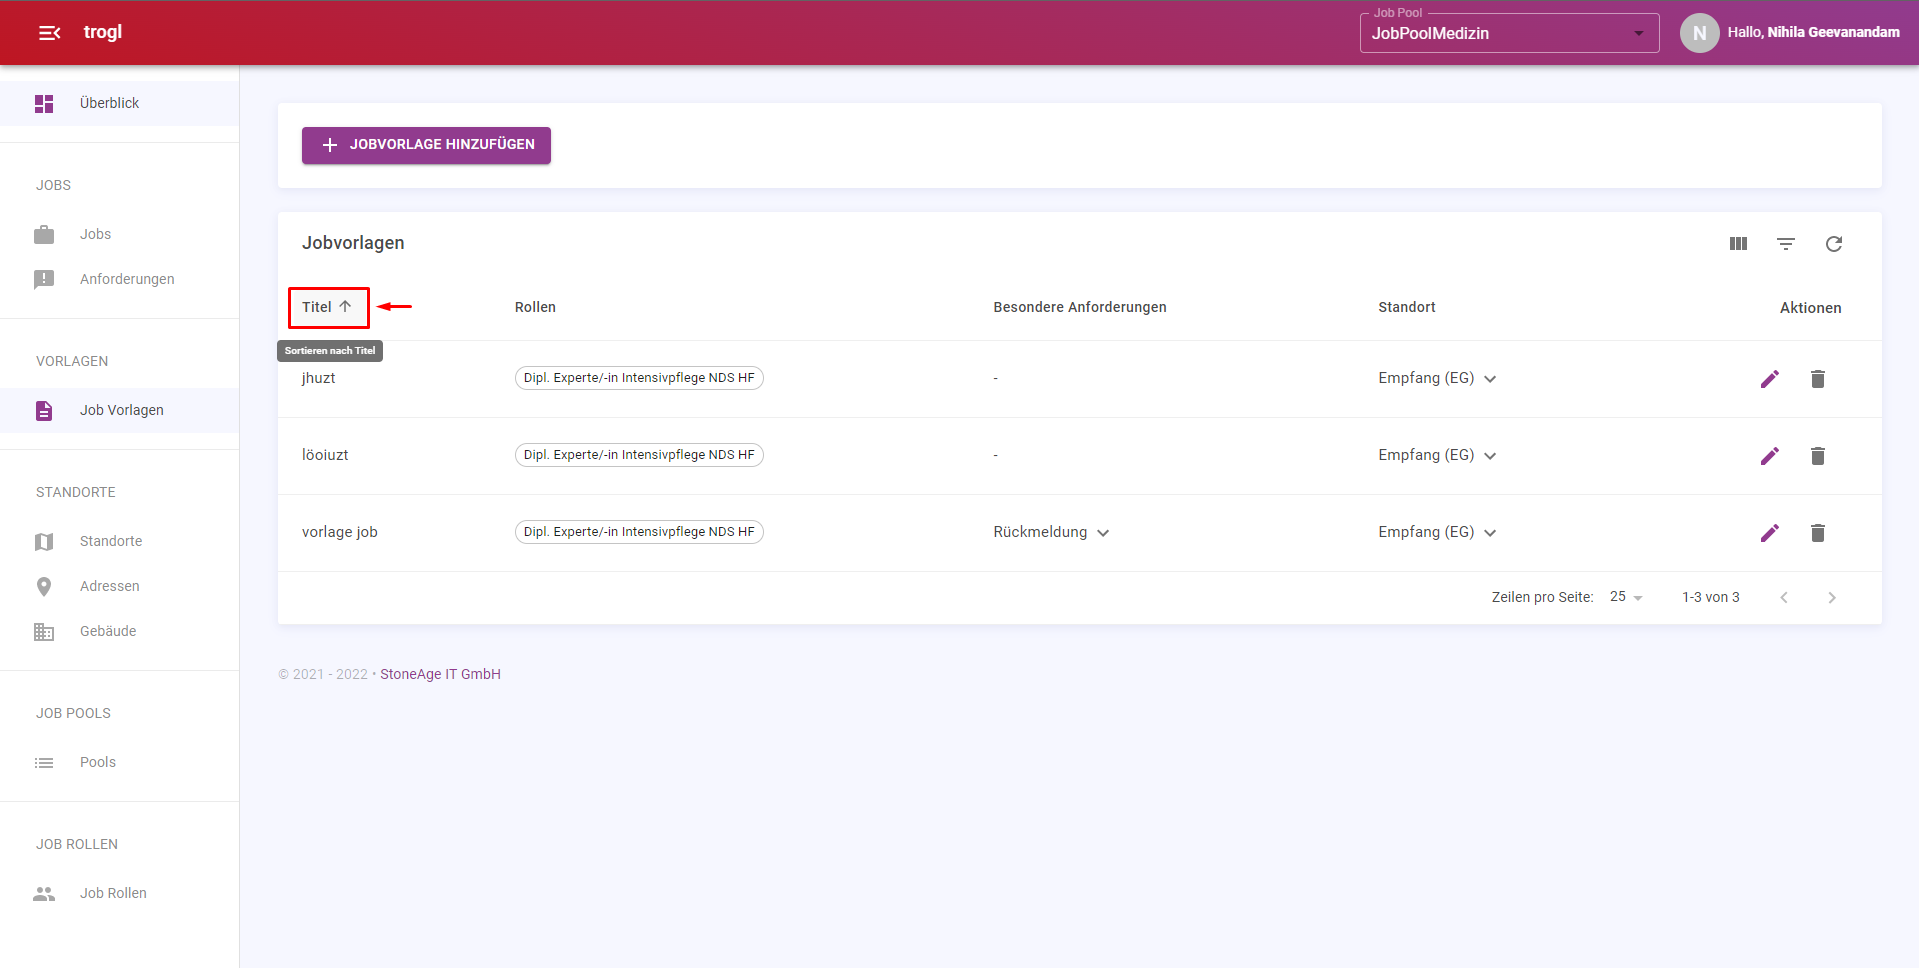1919x968 pixels.
Task: Go to next page arrow in pagination
Action: (1832, 597)
